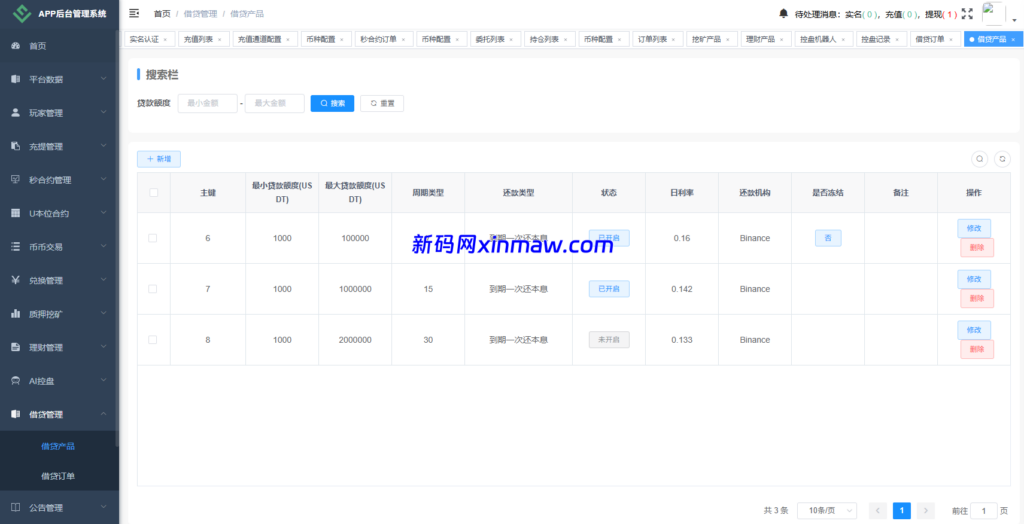This screenshot has width=1024, height=524.
Task: Click the 质押挖矿 bar chart icon
Action: click(16, 314)
